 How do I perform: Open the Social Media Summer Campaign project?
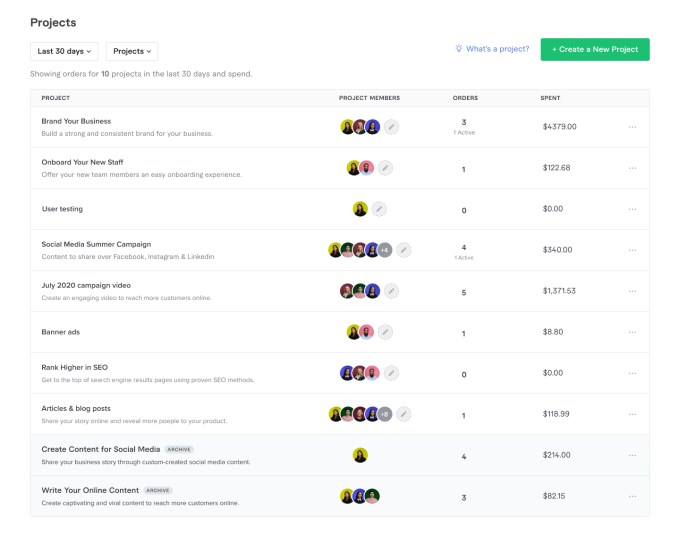(96, 244)
